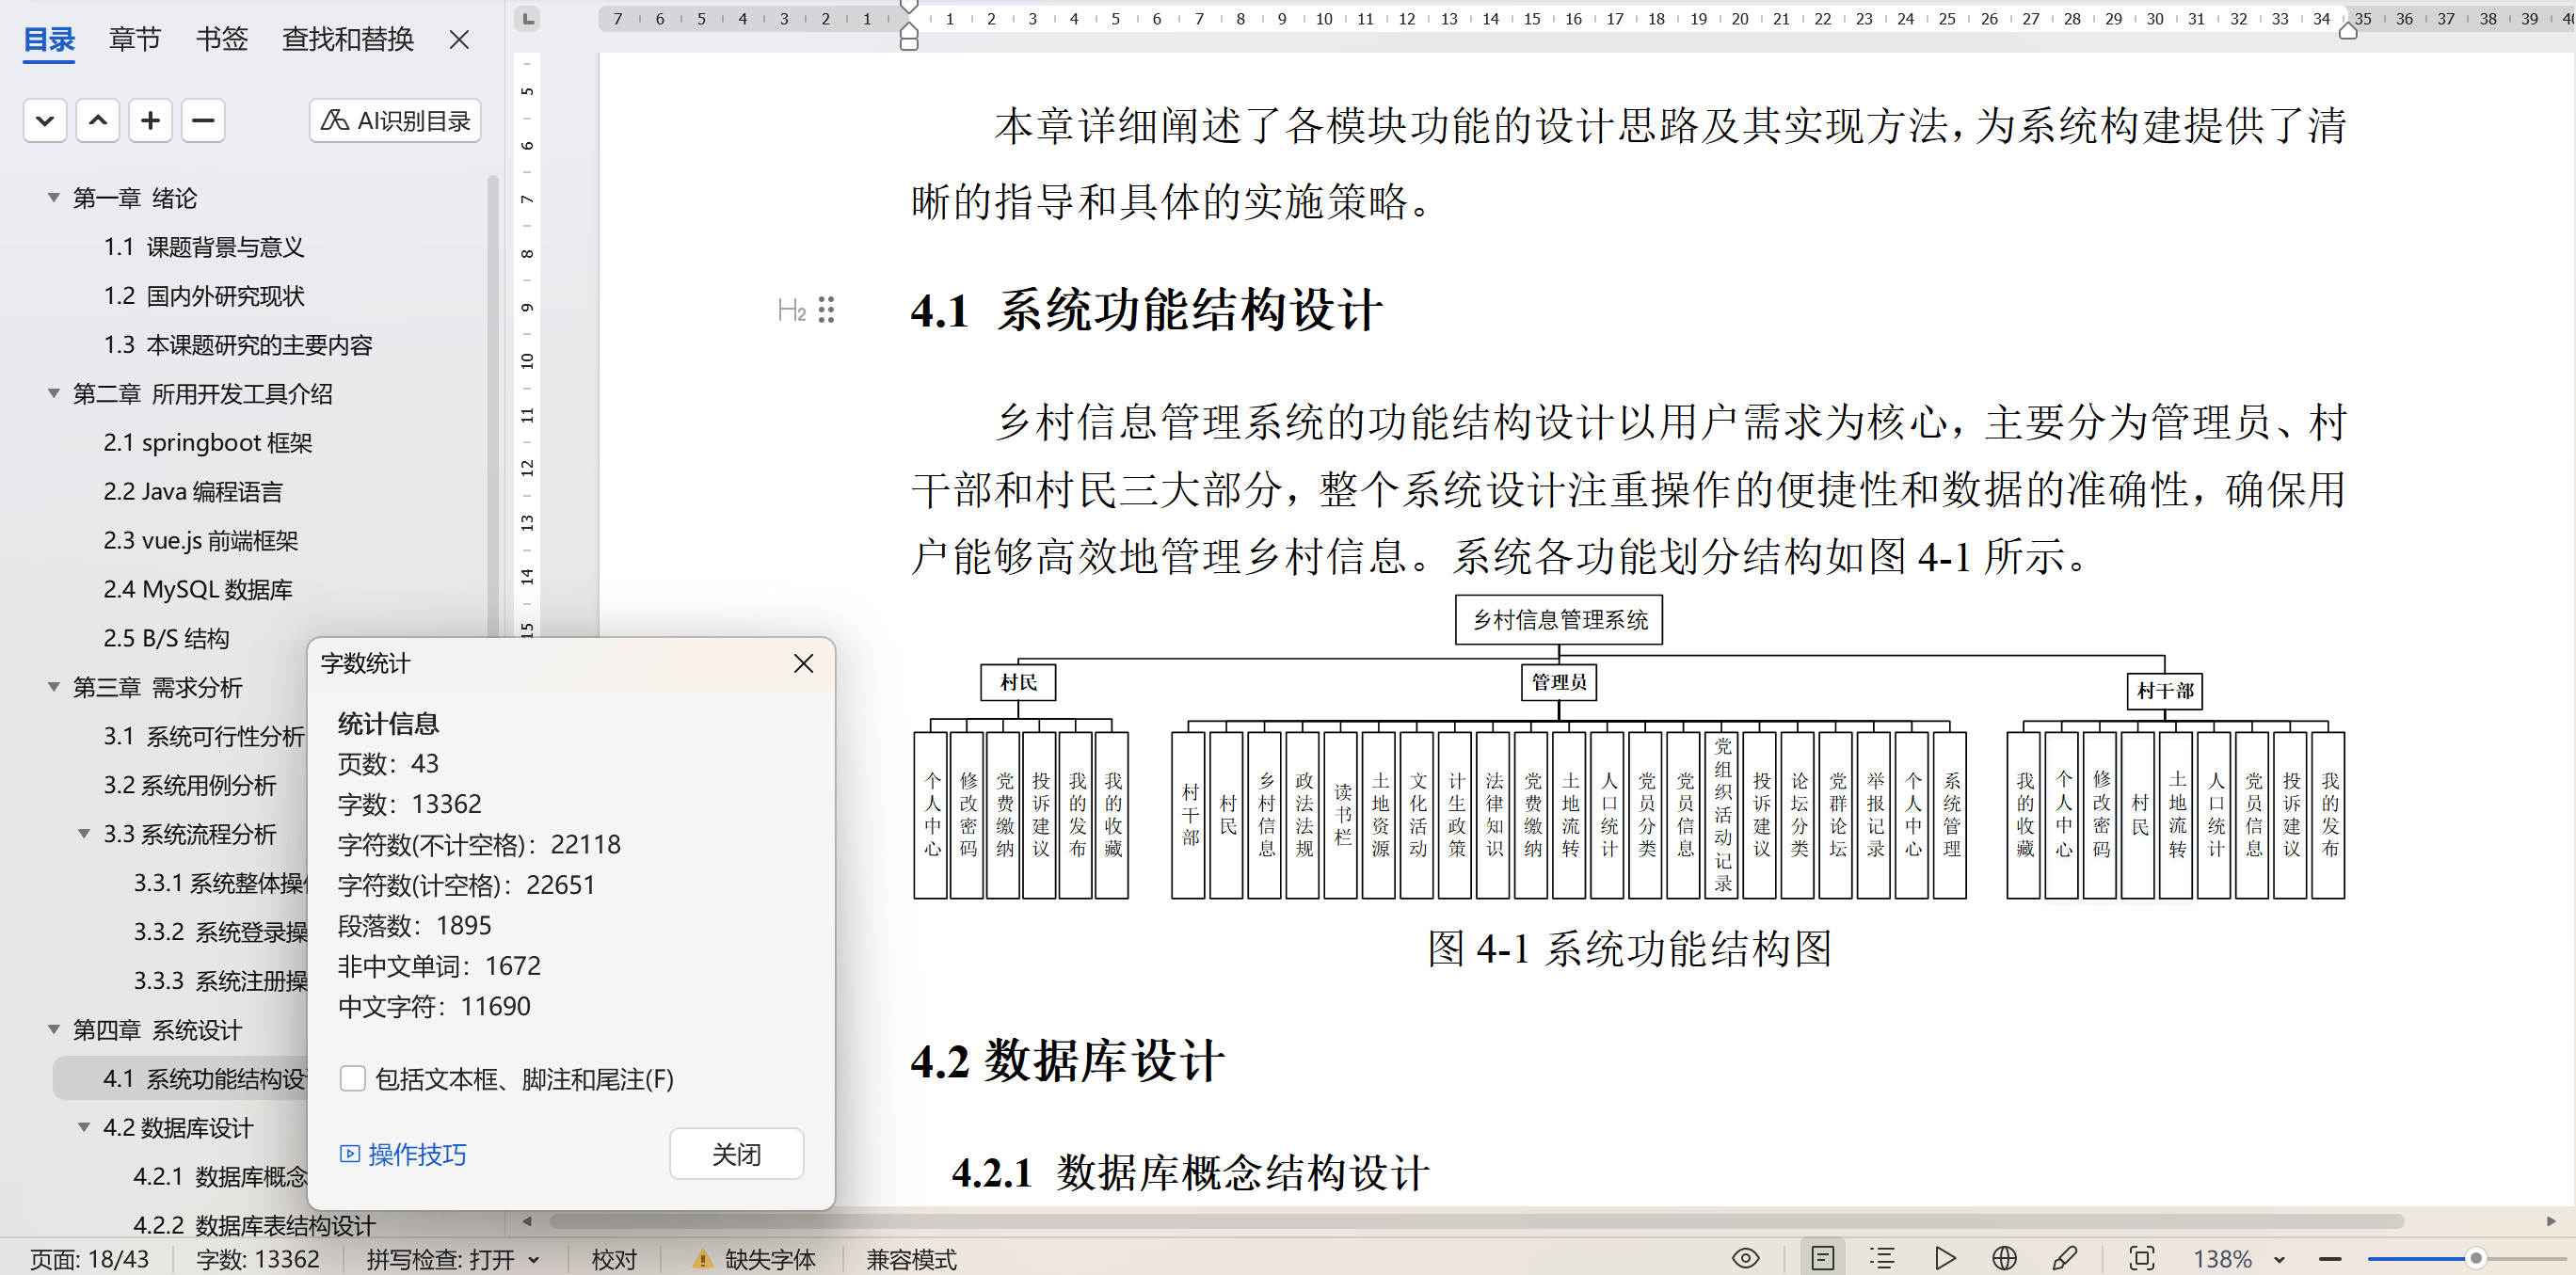Open the 查找和替换 tab

pyautogui.click(x=347, y=40)
